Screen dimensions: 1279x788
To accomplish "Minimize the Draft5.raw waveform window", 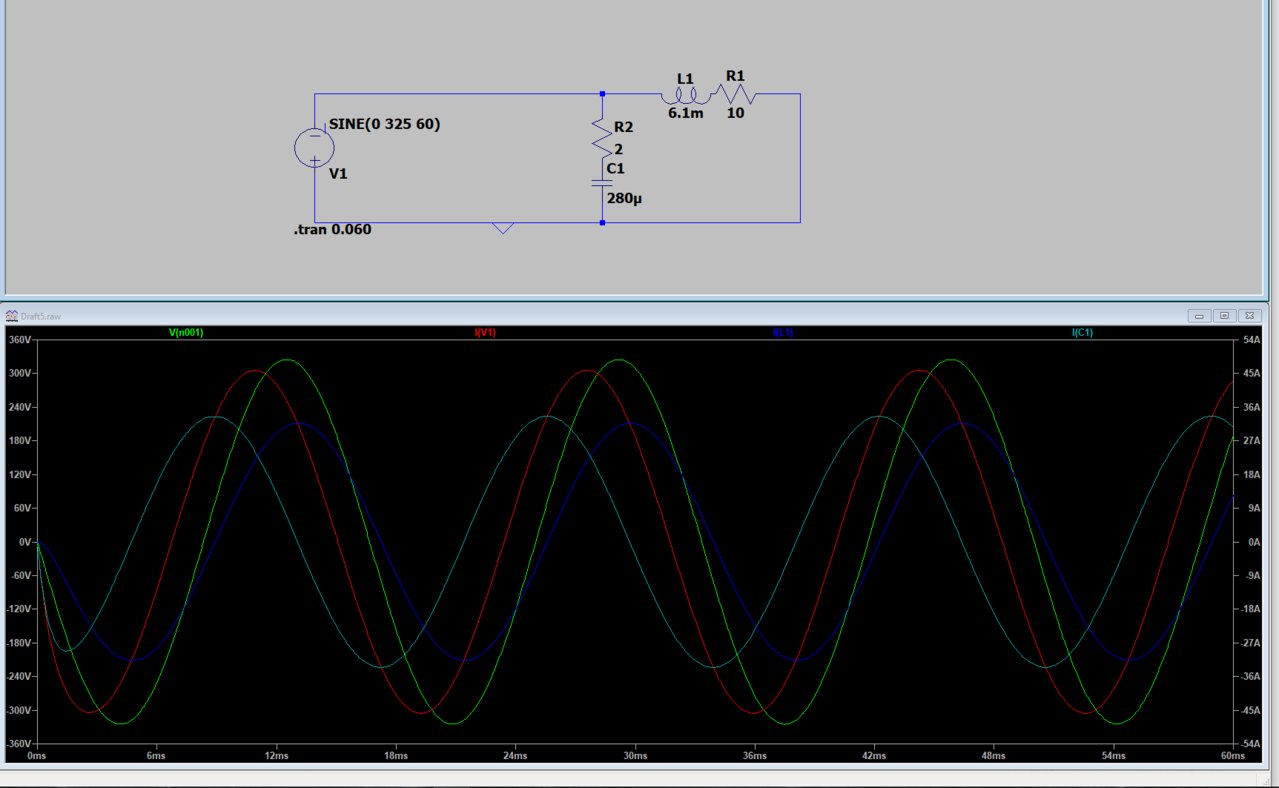I will (x=1199, y=316).
